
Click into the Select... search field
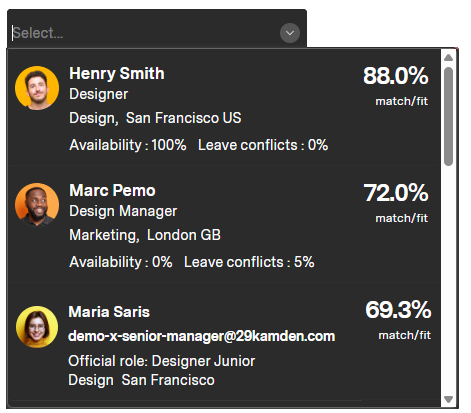(x=143, y=33)
